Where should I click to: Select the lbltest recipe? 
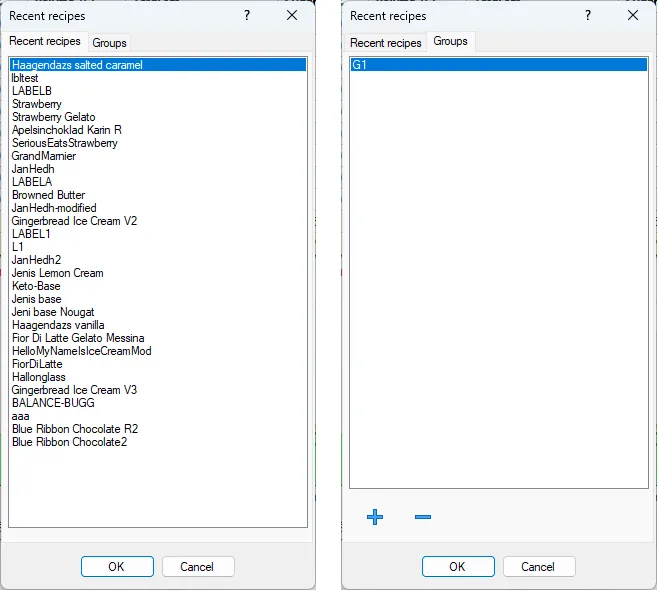[x=158, y=78]
